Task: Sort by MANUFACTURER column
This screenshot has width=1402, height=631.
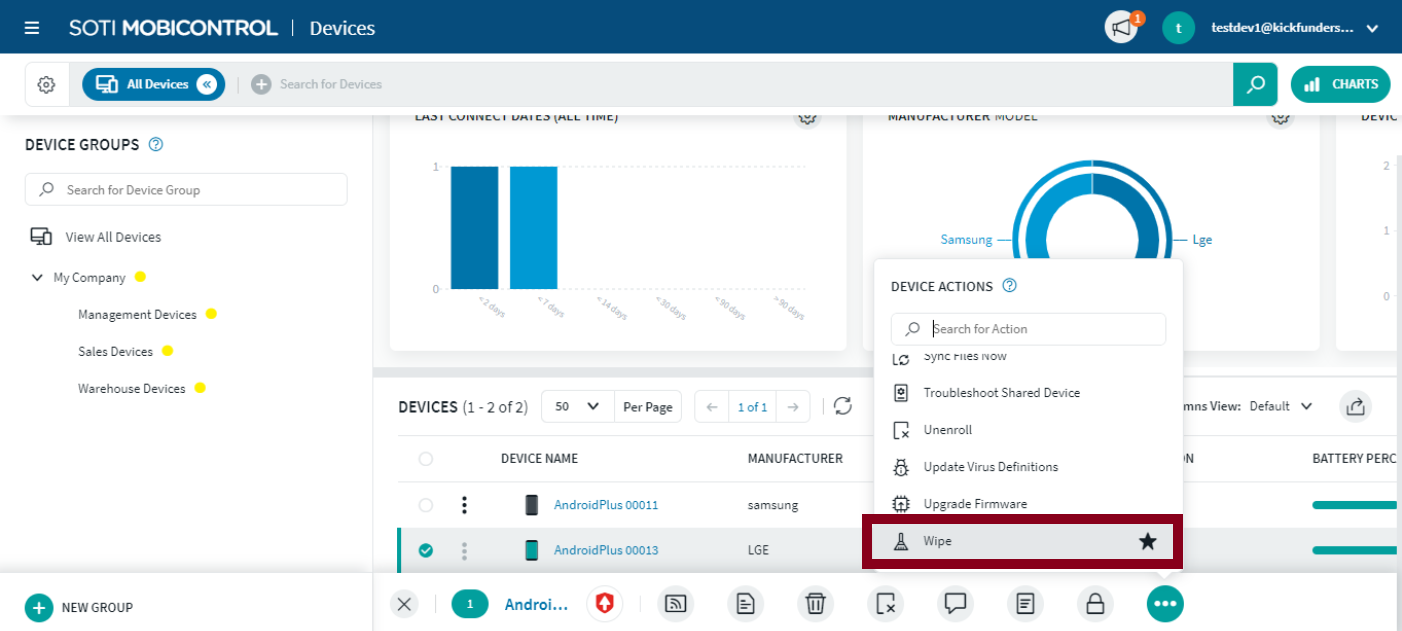Action: (795, 459)
